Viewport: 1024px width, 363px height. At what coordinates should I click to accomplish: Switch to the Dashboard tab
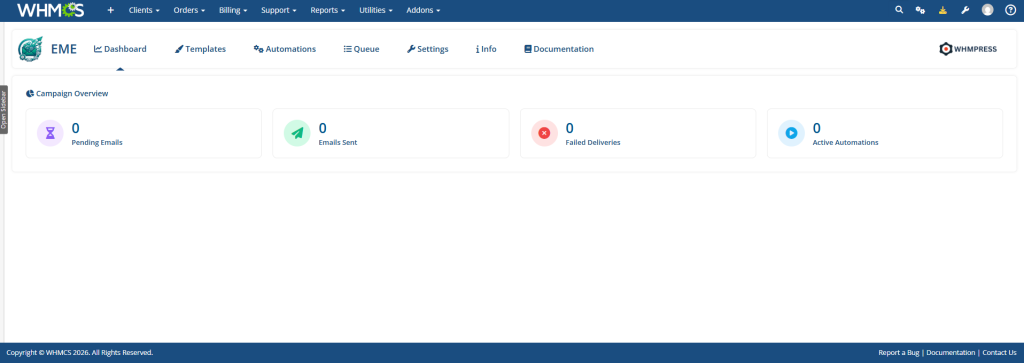(x=120, y=49)
